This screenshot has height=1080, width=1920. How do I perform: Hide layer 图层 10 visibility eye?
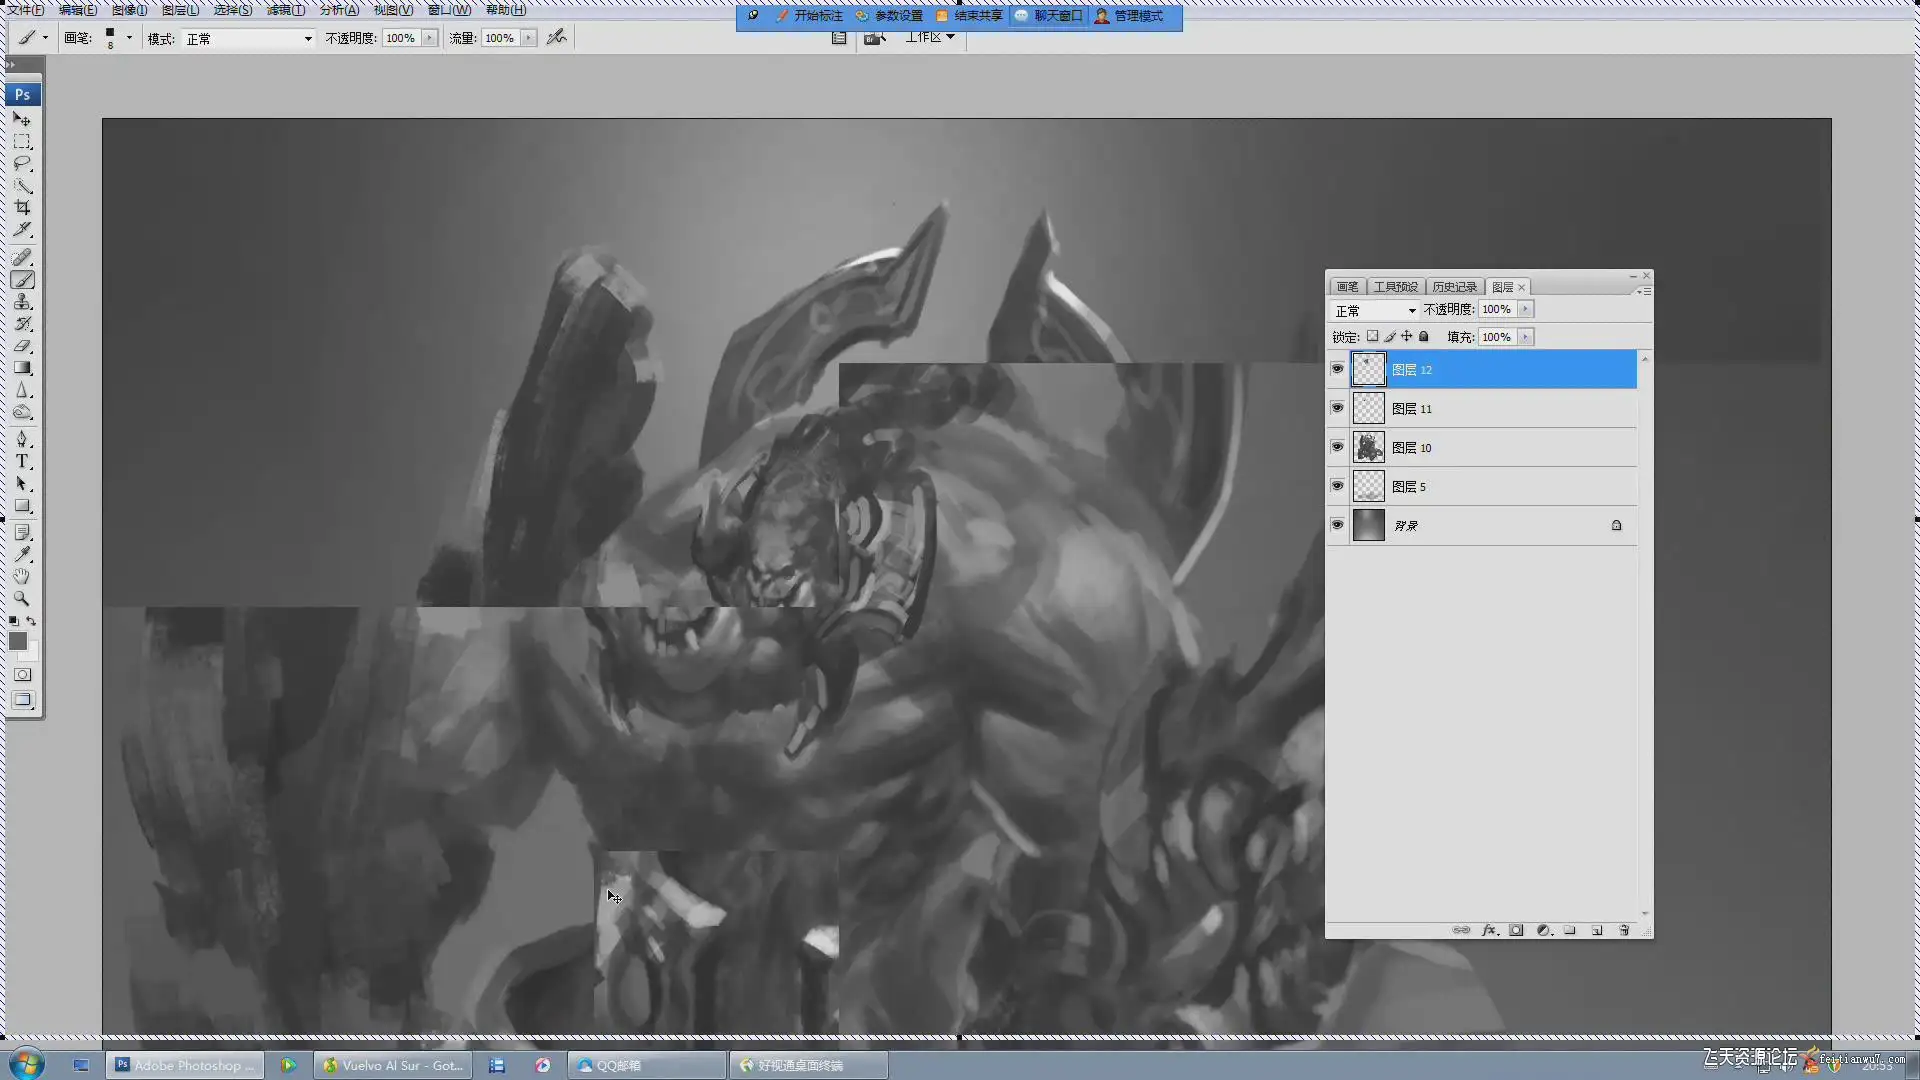point(1337,447)
